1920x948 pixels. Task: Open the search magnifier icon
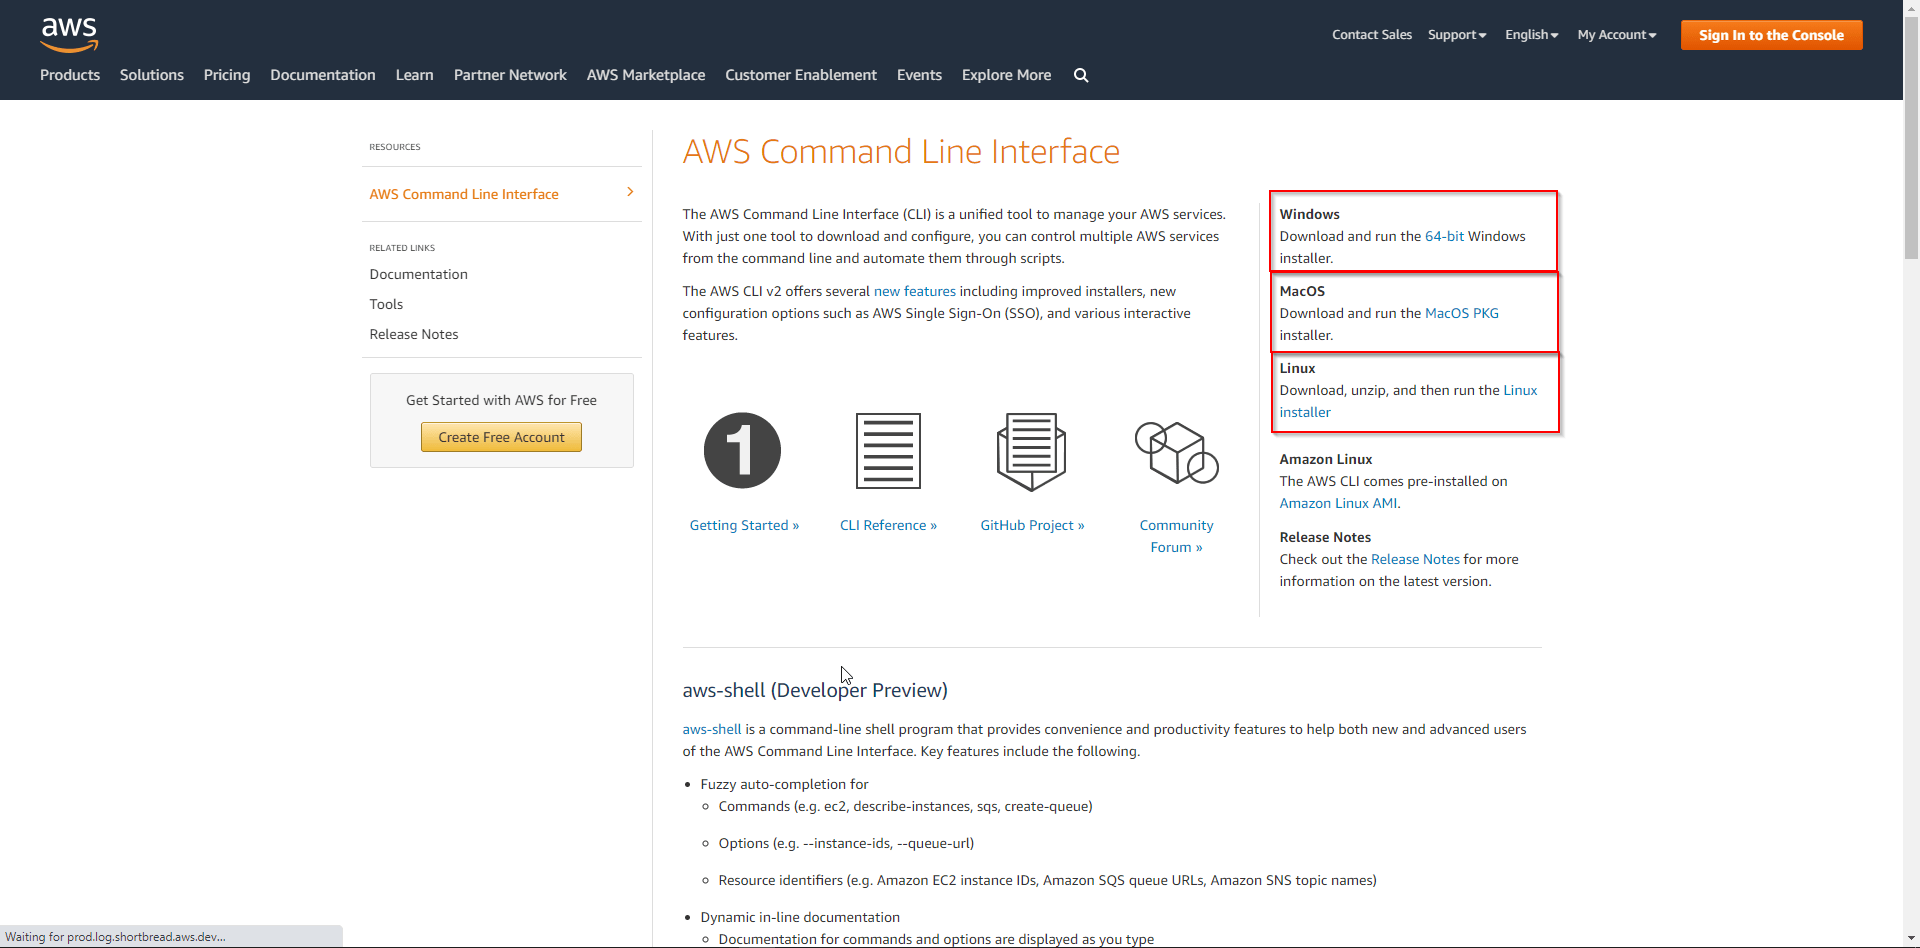point(1081,75)
